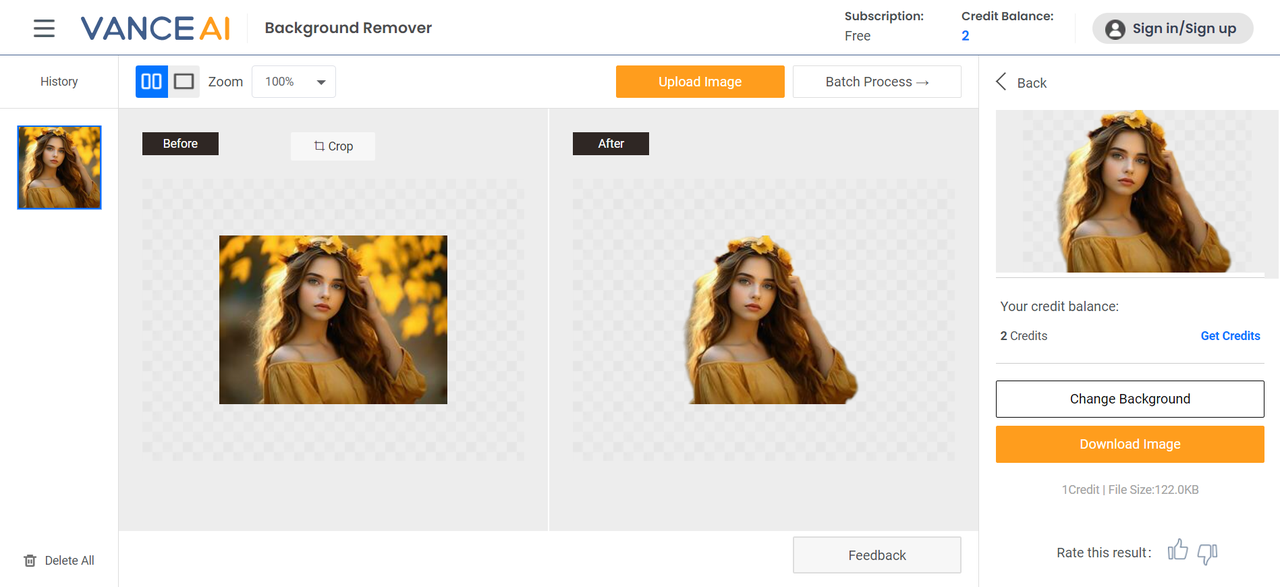Screen dimensions: 1280x587
Task: Click the 'Rate this result' text
Action: (1104, 553)
